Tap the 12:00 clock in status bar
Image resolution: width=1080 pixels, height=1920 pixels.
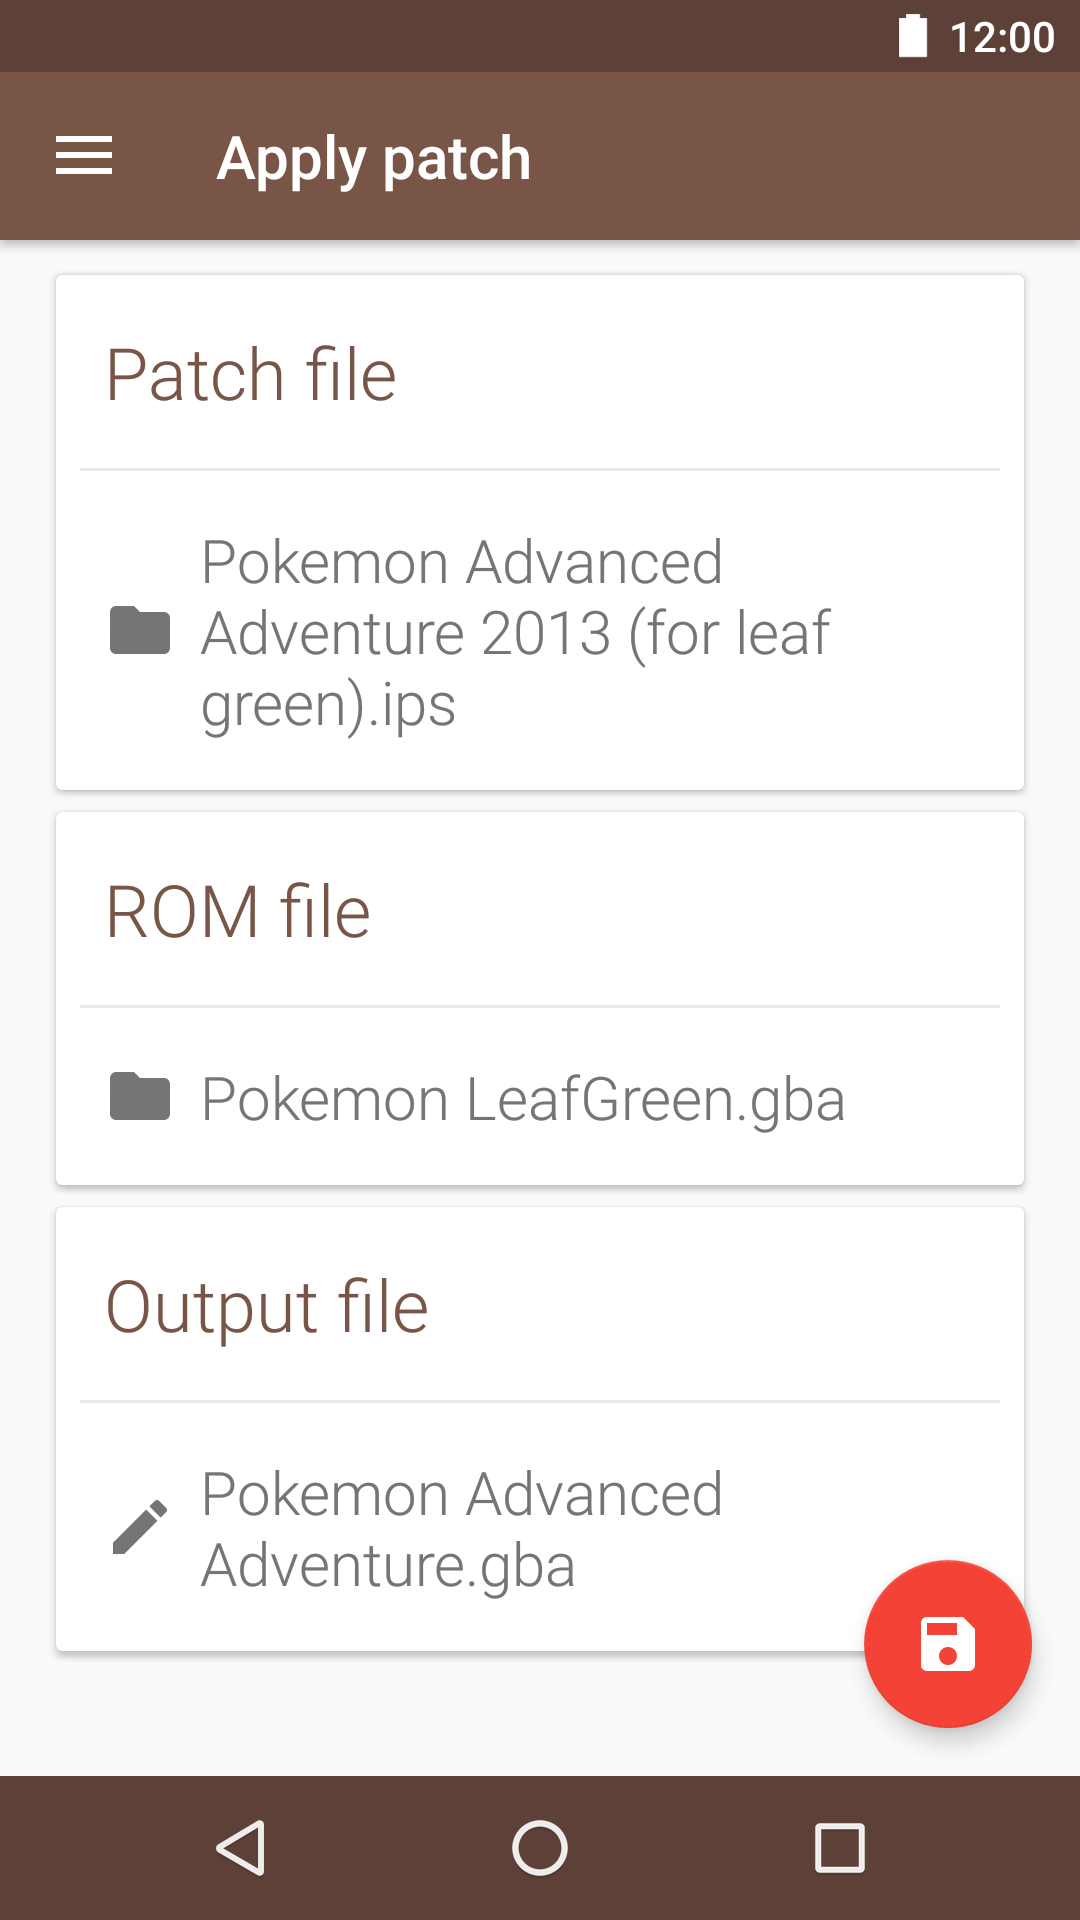click(x=1002, y=38)
